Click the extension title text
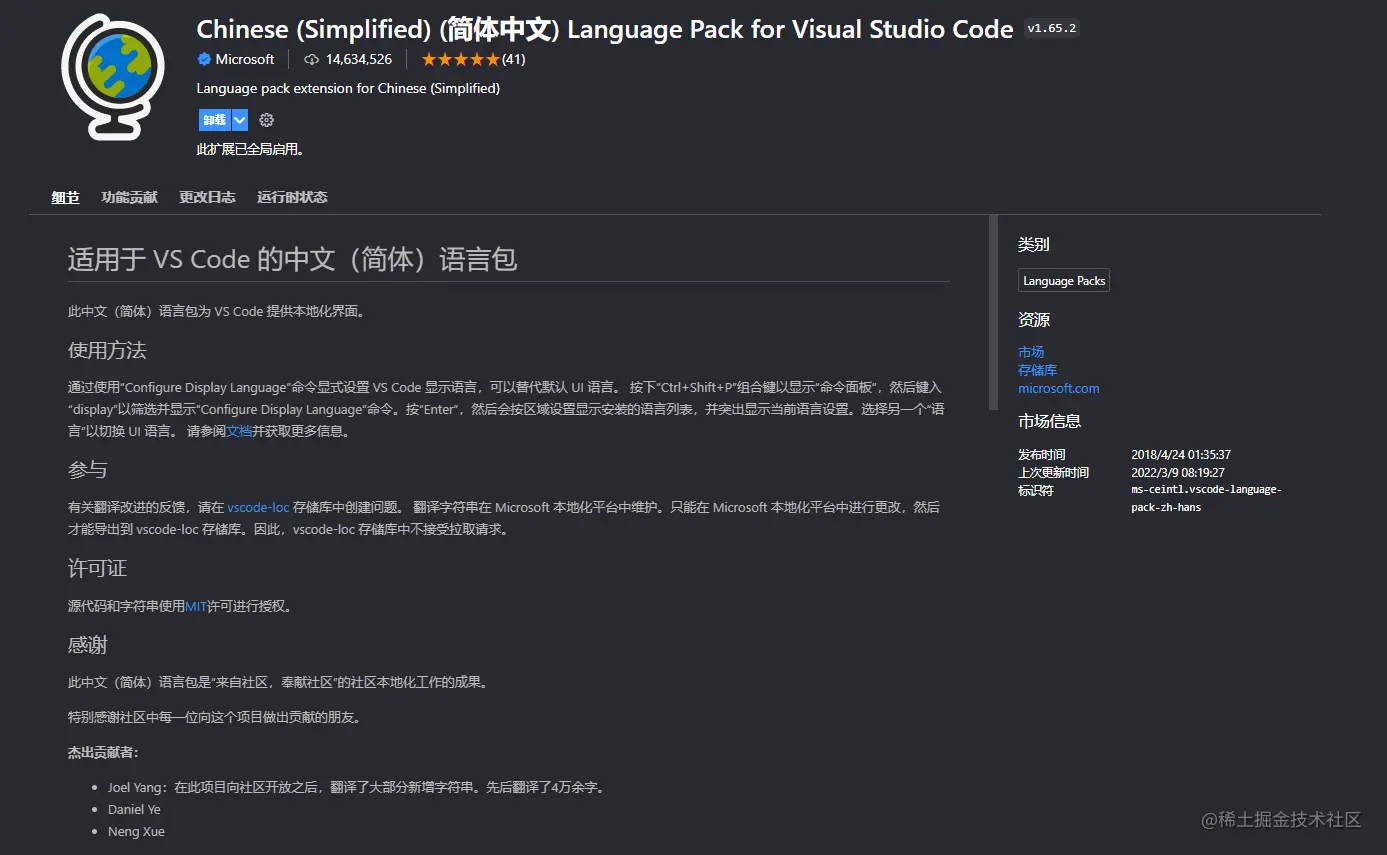 coord(605,29)
